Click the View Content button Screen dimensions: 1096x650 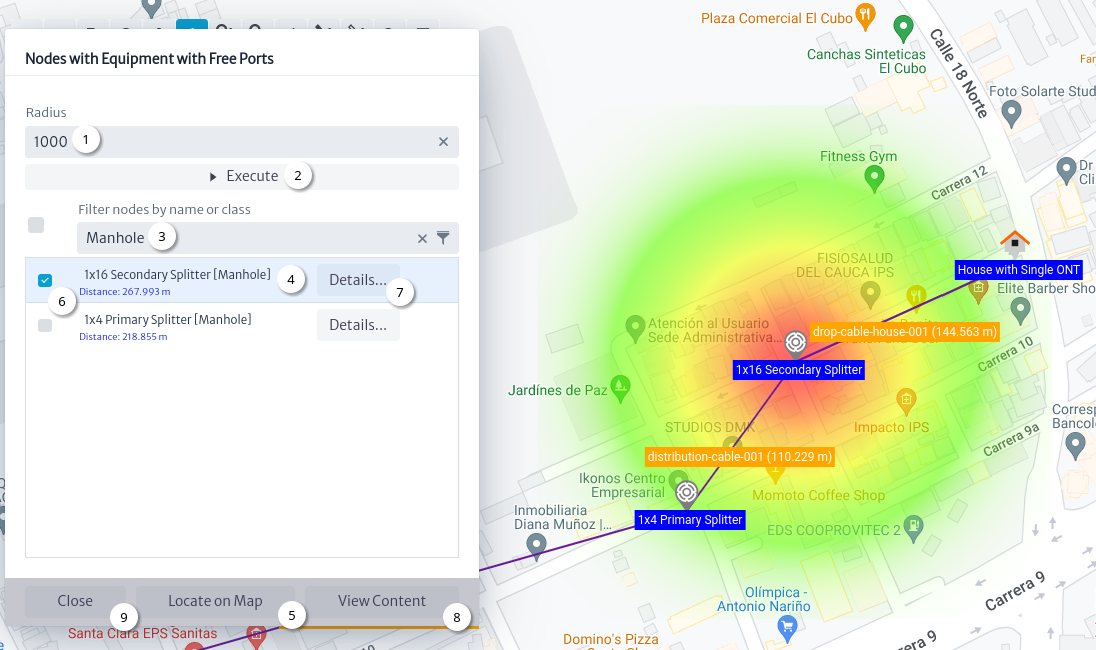[x=382, y=601]
